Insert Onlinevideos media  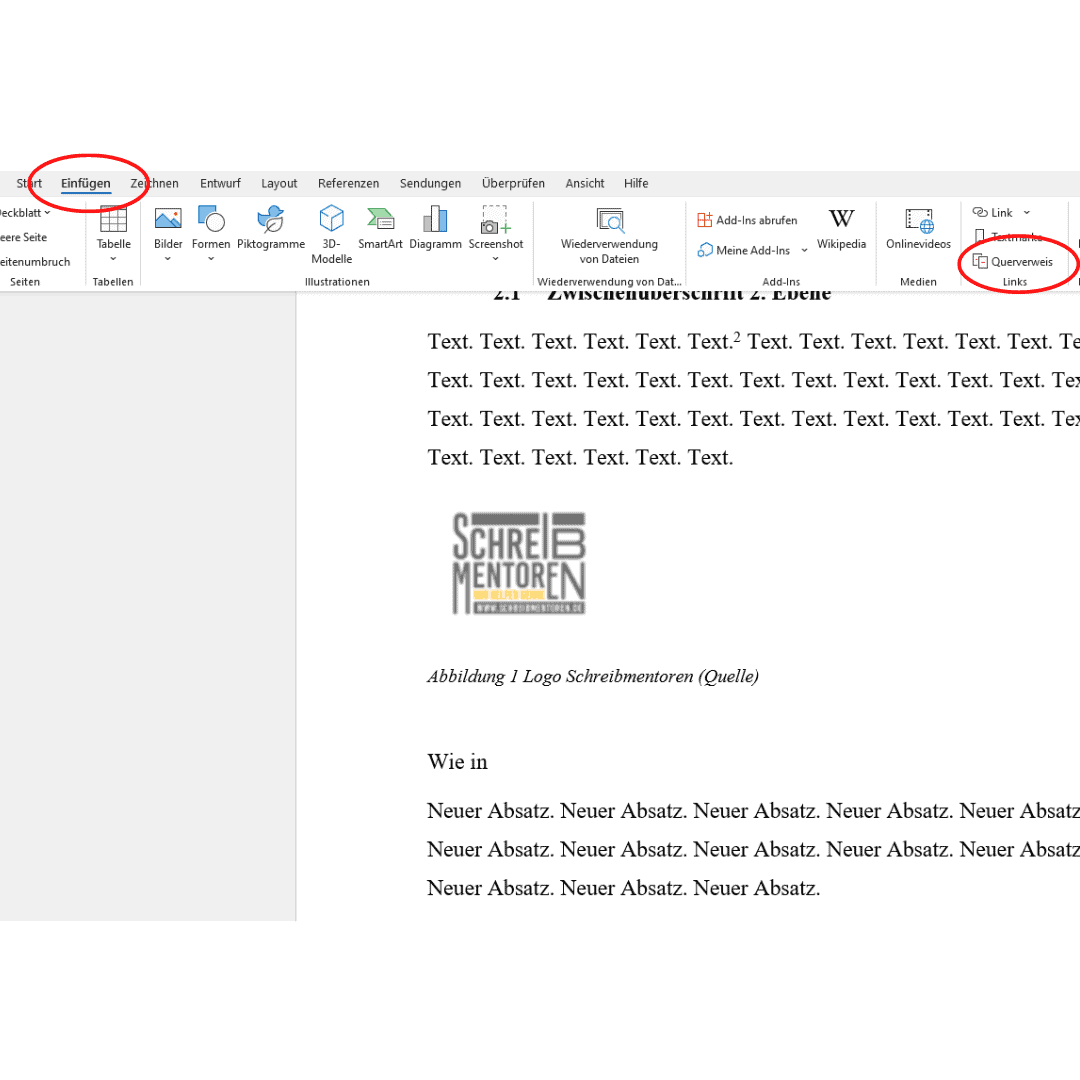[x=918, y=229]
